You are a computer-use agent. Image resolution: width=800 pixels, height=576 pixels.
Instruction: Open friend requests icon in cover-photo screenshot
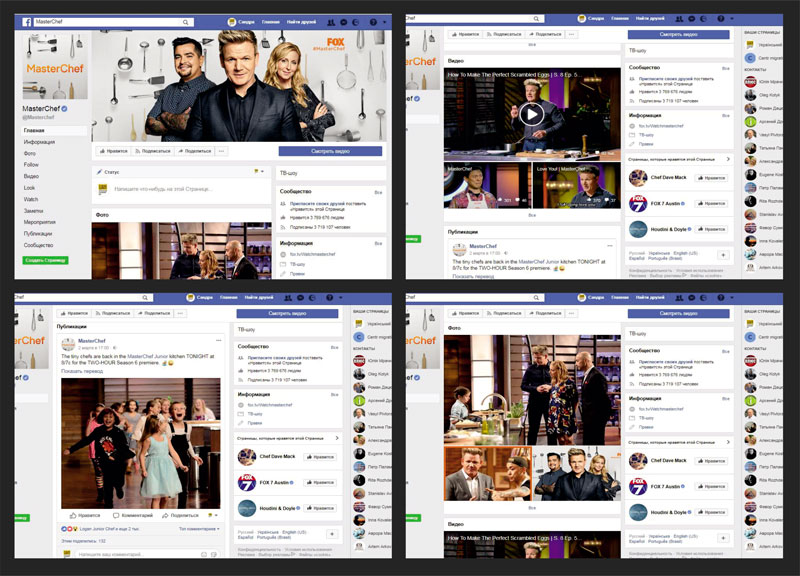click(331, 22)
